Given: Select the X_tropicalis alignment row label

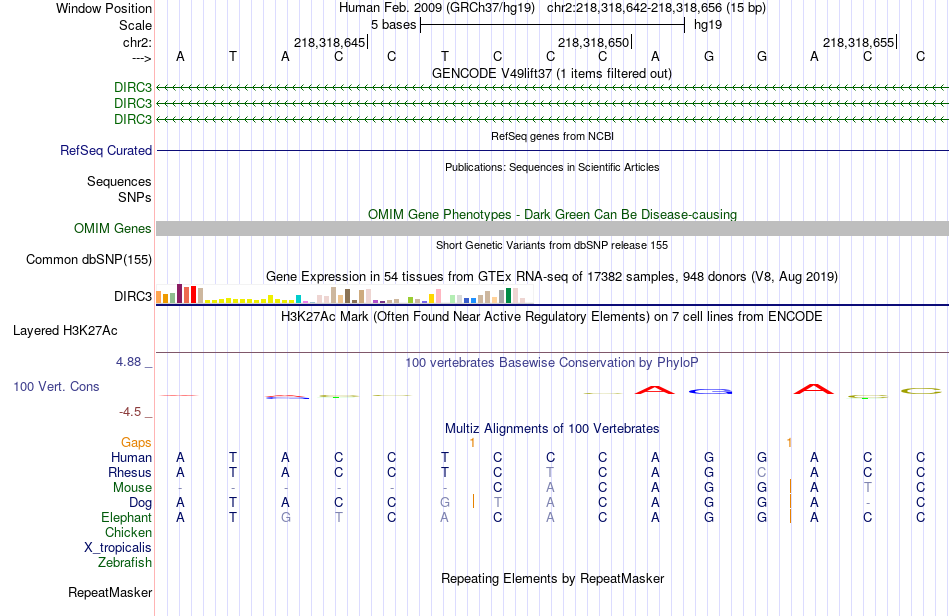Looking at the screenshot, I should pos(118,548).
